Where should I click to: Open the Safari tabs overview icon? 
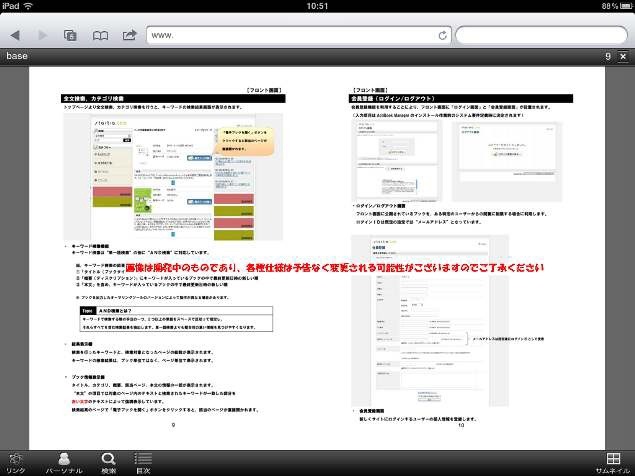pos(70,35)
